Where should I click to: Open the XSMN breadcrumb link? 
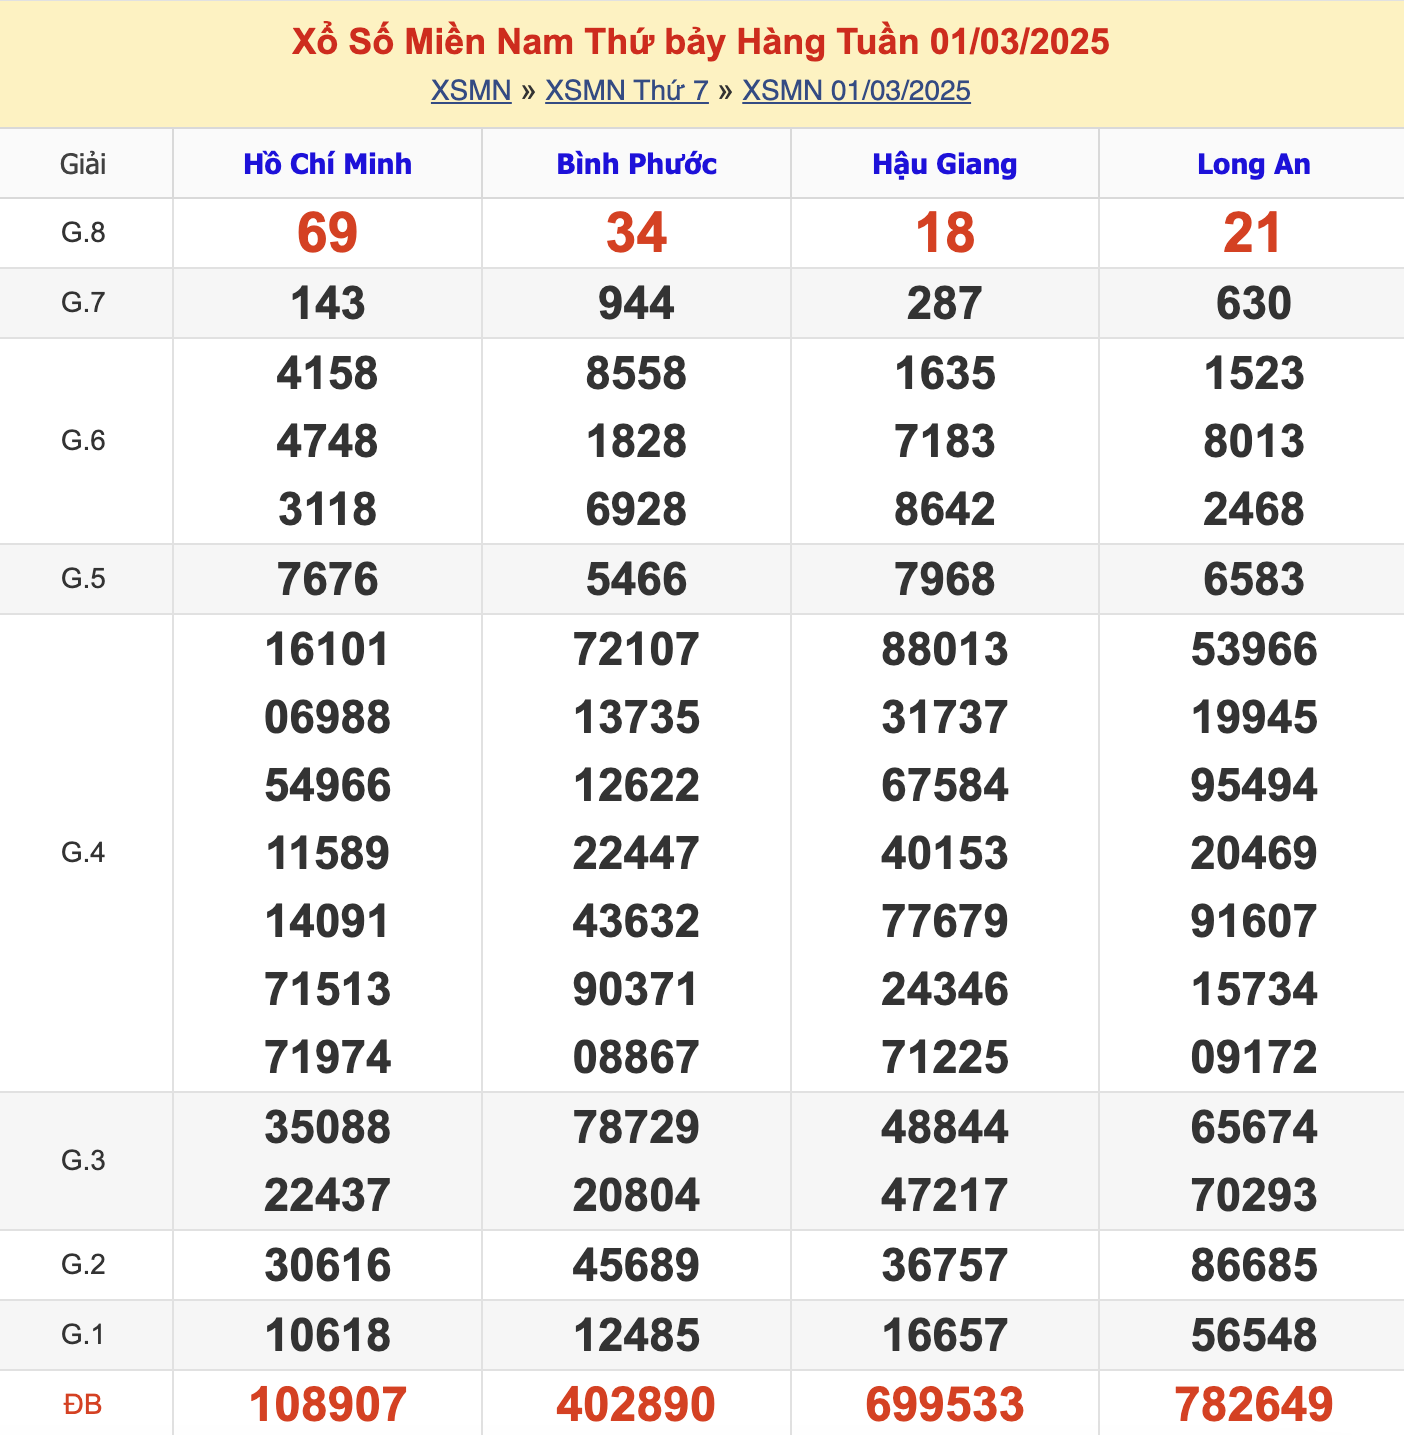(471, 91)
